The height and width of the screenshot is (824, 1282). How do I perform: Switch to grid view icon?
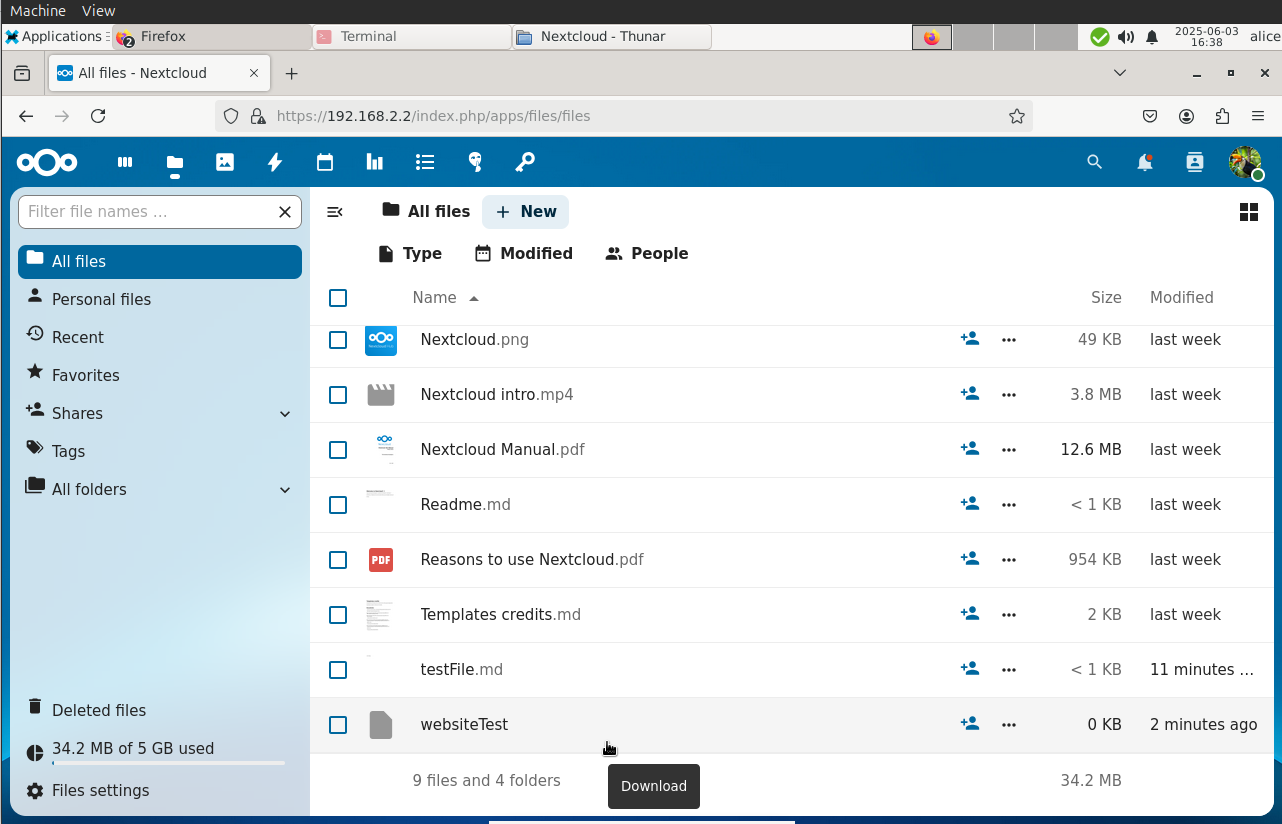pyautogui.click(x=1248, y=212)
